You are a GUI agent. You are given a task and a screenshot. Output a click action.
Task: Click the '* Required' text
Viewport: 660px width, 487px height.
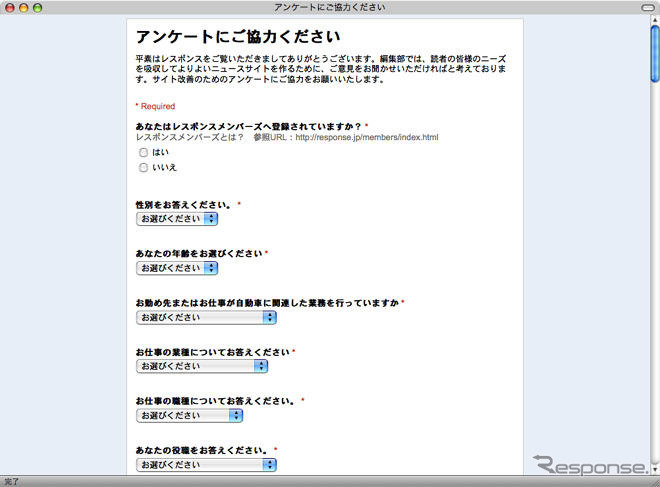tap(155, 106)
